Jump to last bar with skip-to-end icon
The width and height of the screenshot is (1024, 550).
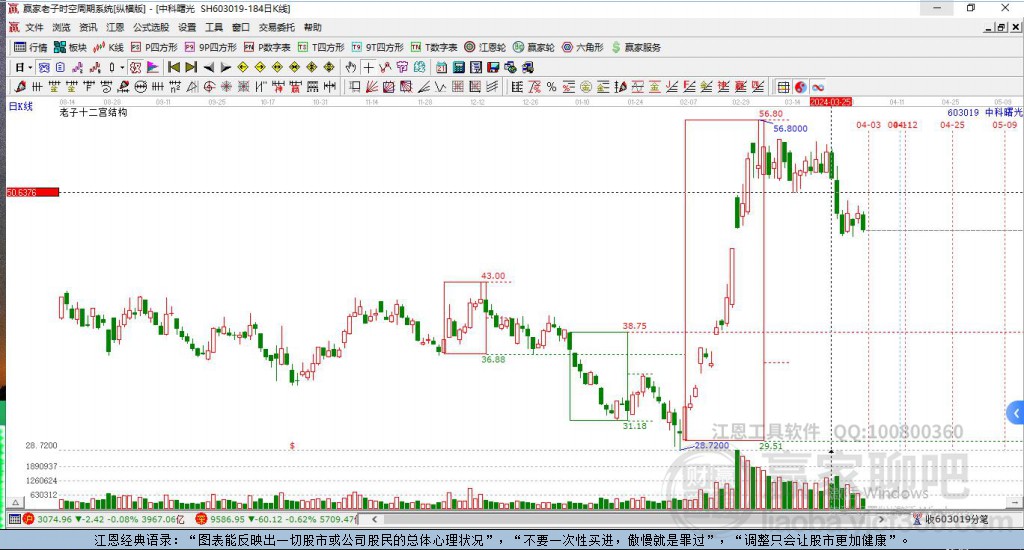point(191,67)
